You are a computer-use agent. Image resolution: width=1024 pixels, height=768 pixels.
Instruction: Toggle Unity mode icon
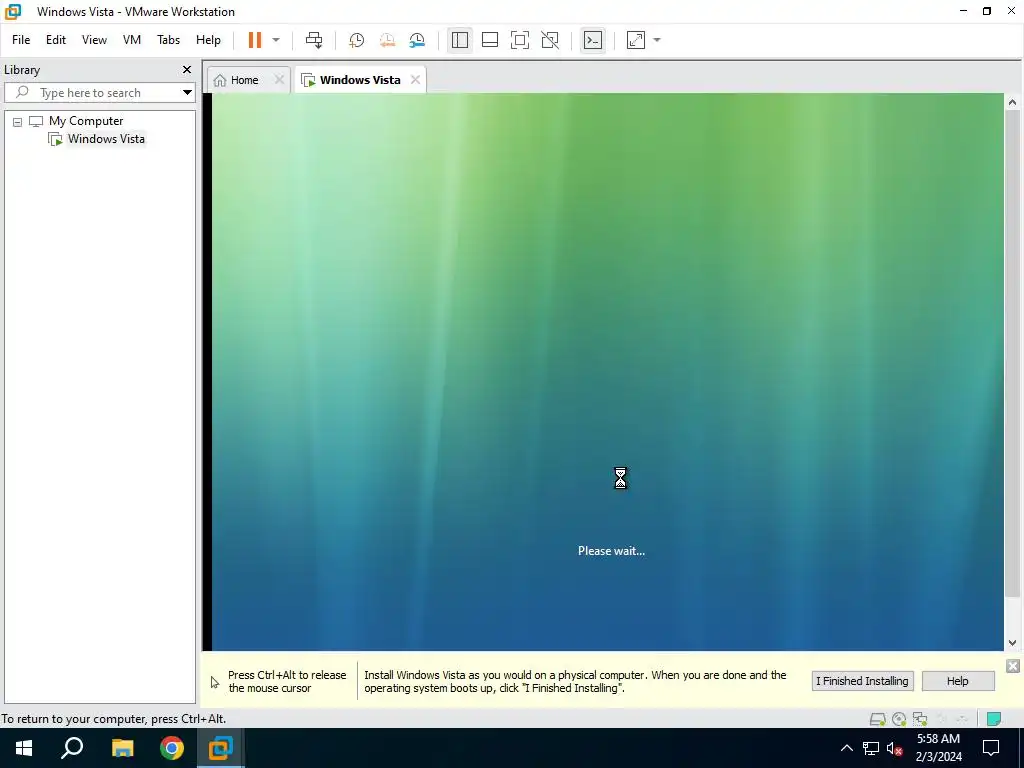[x=550, y=40]
